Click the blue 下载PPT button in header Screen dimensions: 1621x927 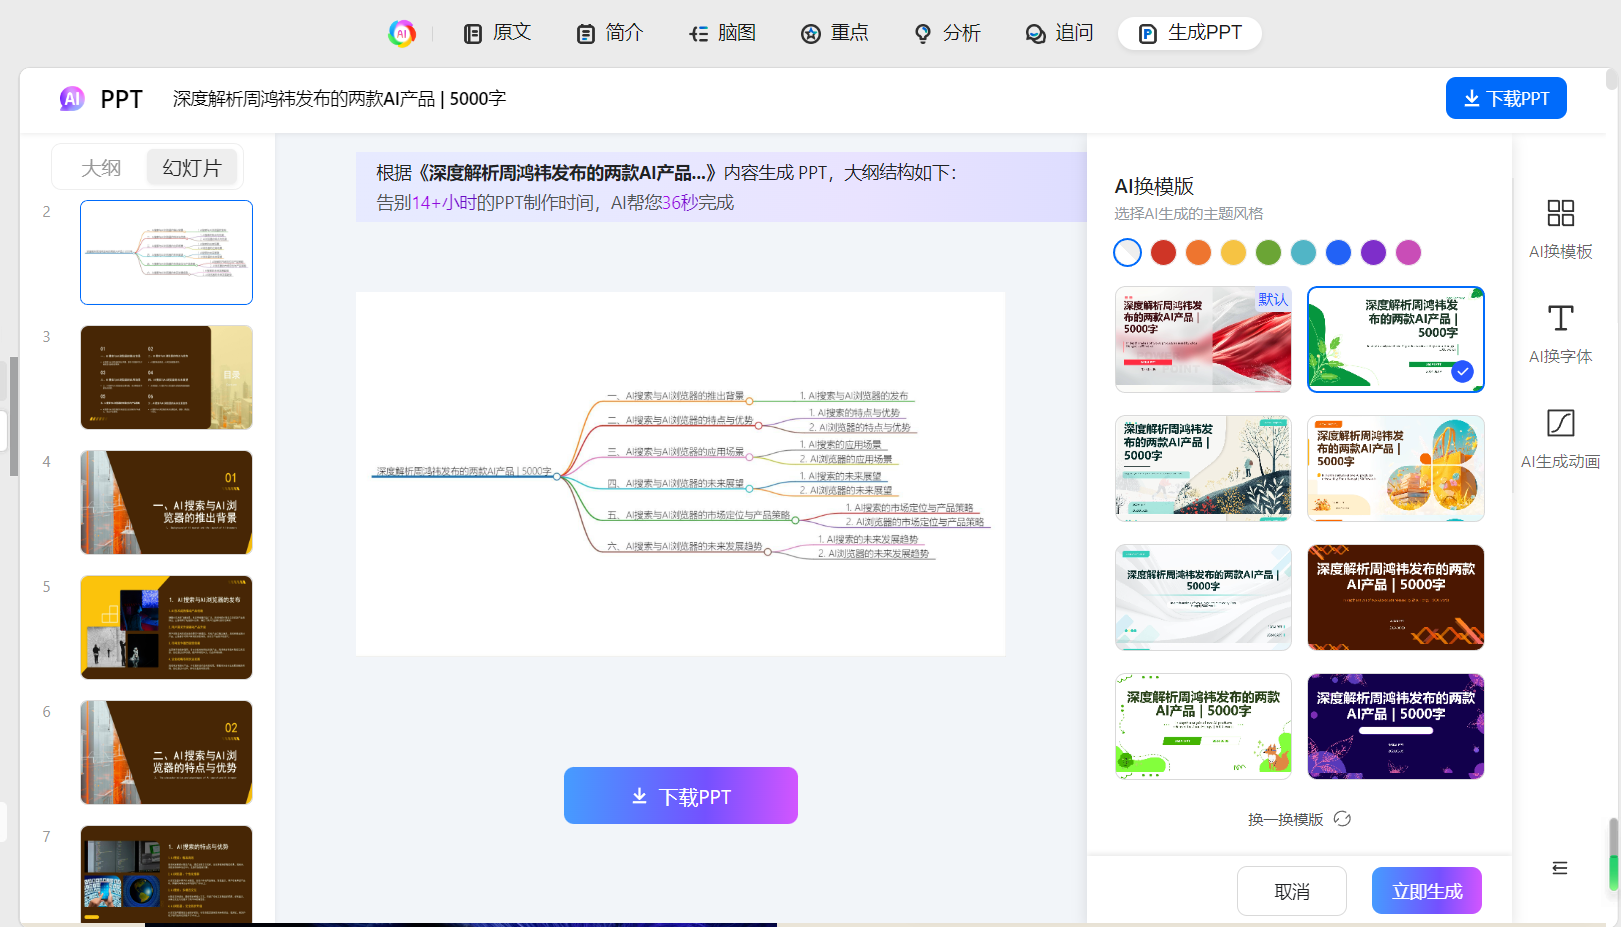point(1506,98)
